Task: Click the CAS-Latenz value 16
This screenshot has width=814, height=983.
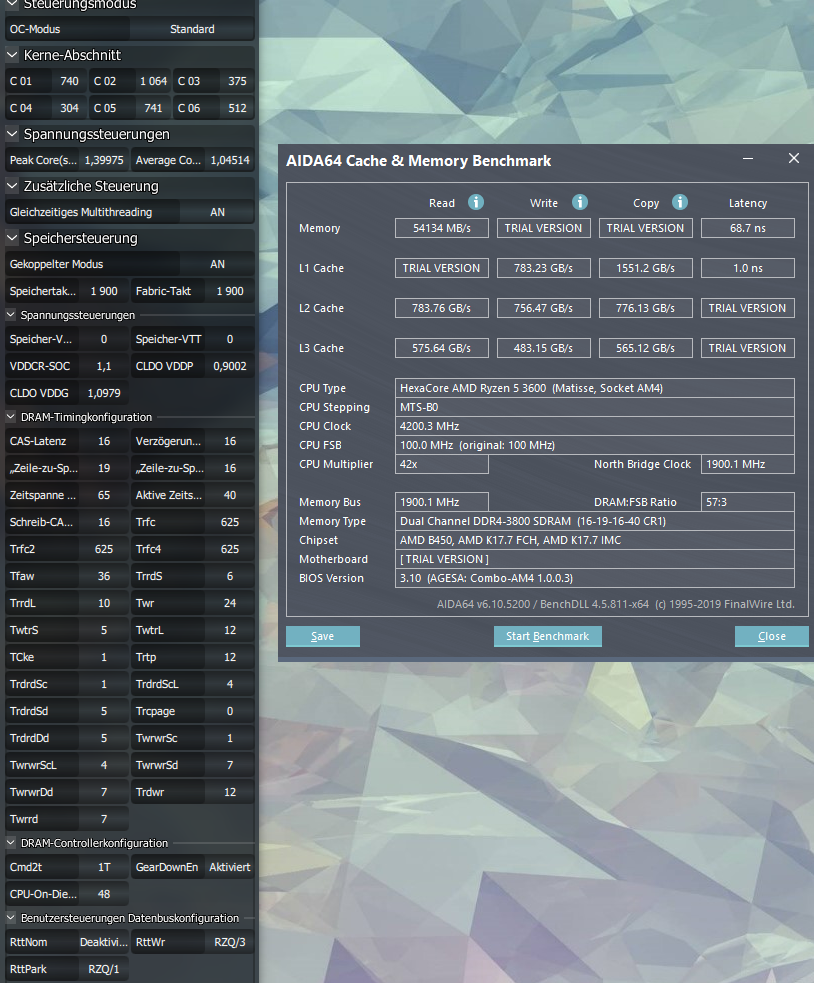Action: point(104,441)
